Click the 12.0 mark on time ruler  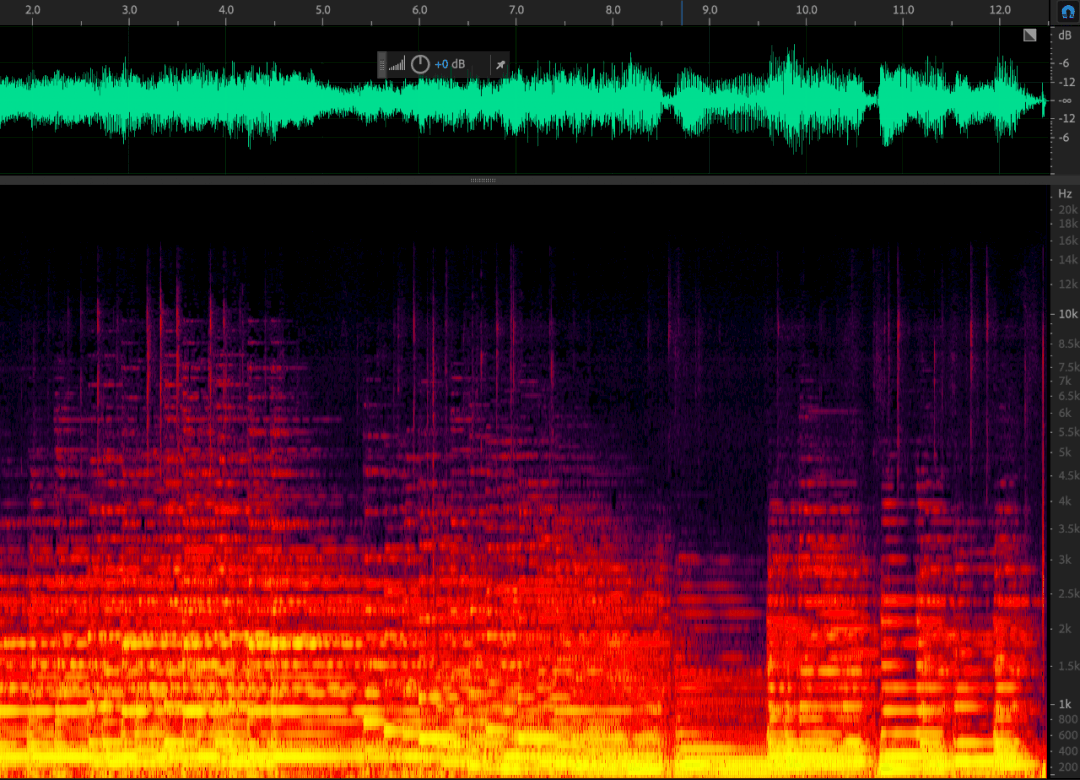pyautogui.click(x=1000, y=10)
